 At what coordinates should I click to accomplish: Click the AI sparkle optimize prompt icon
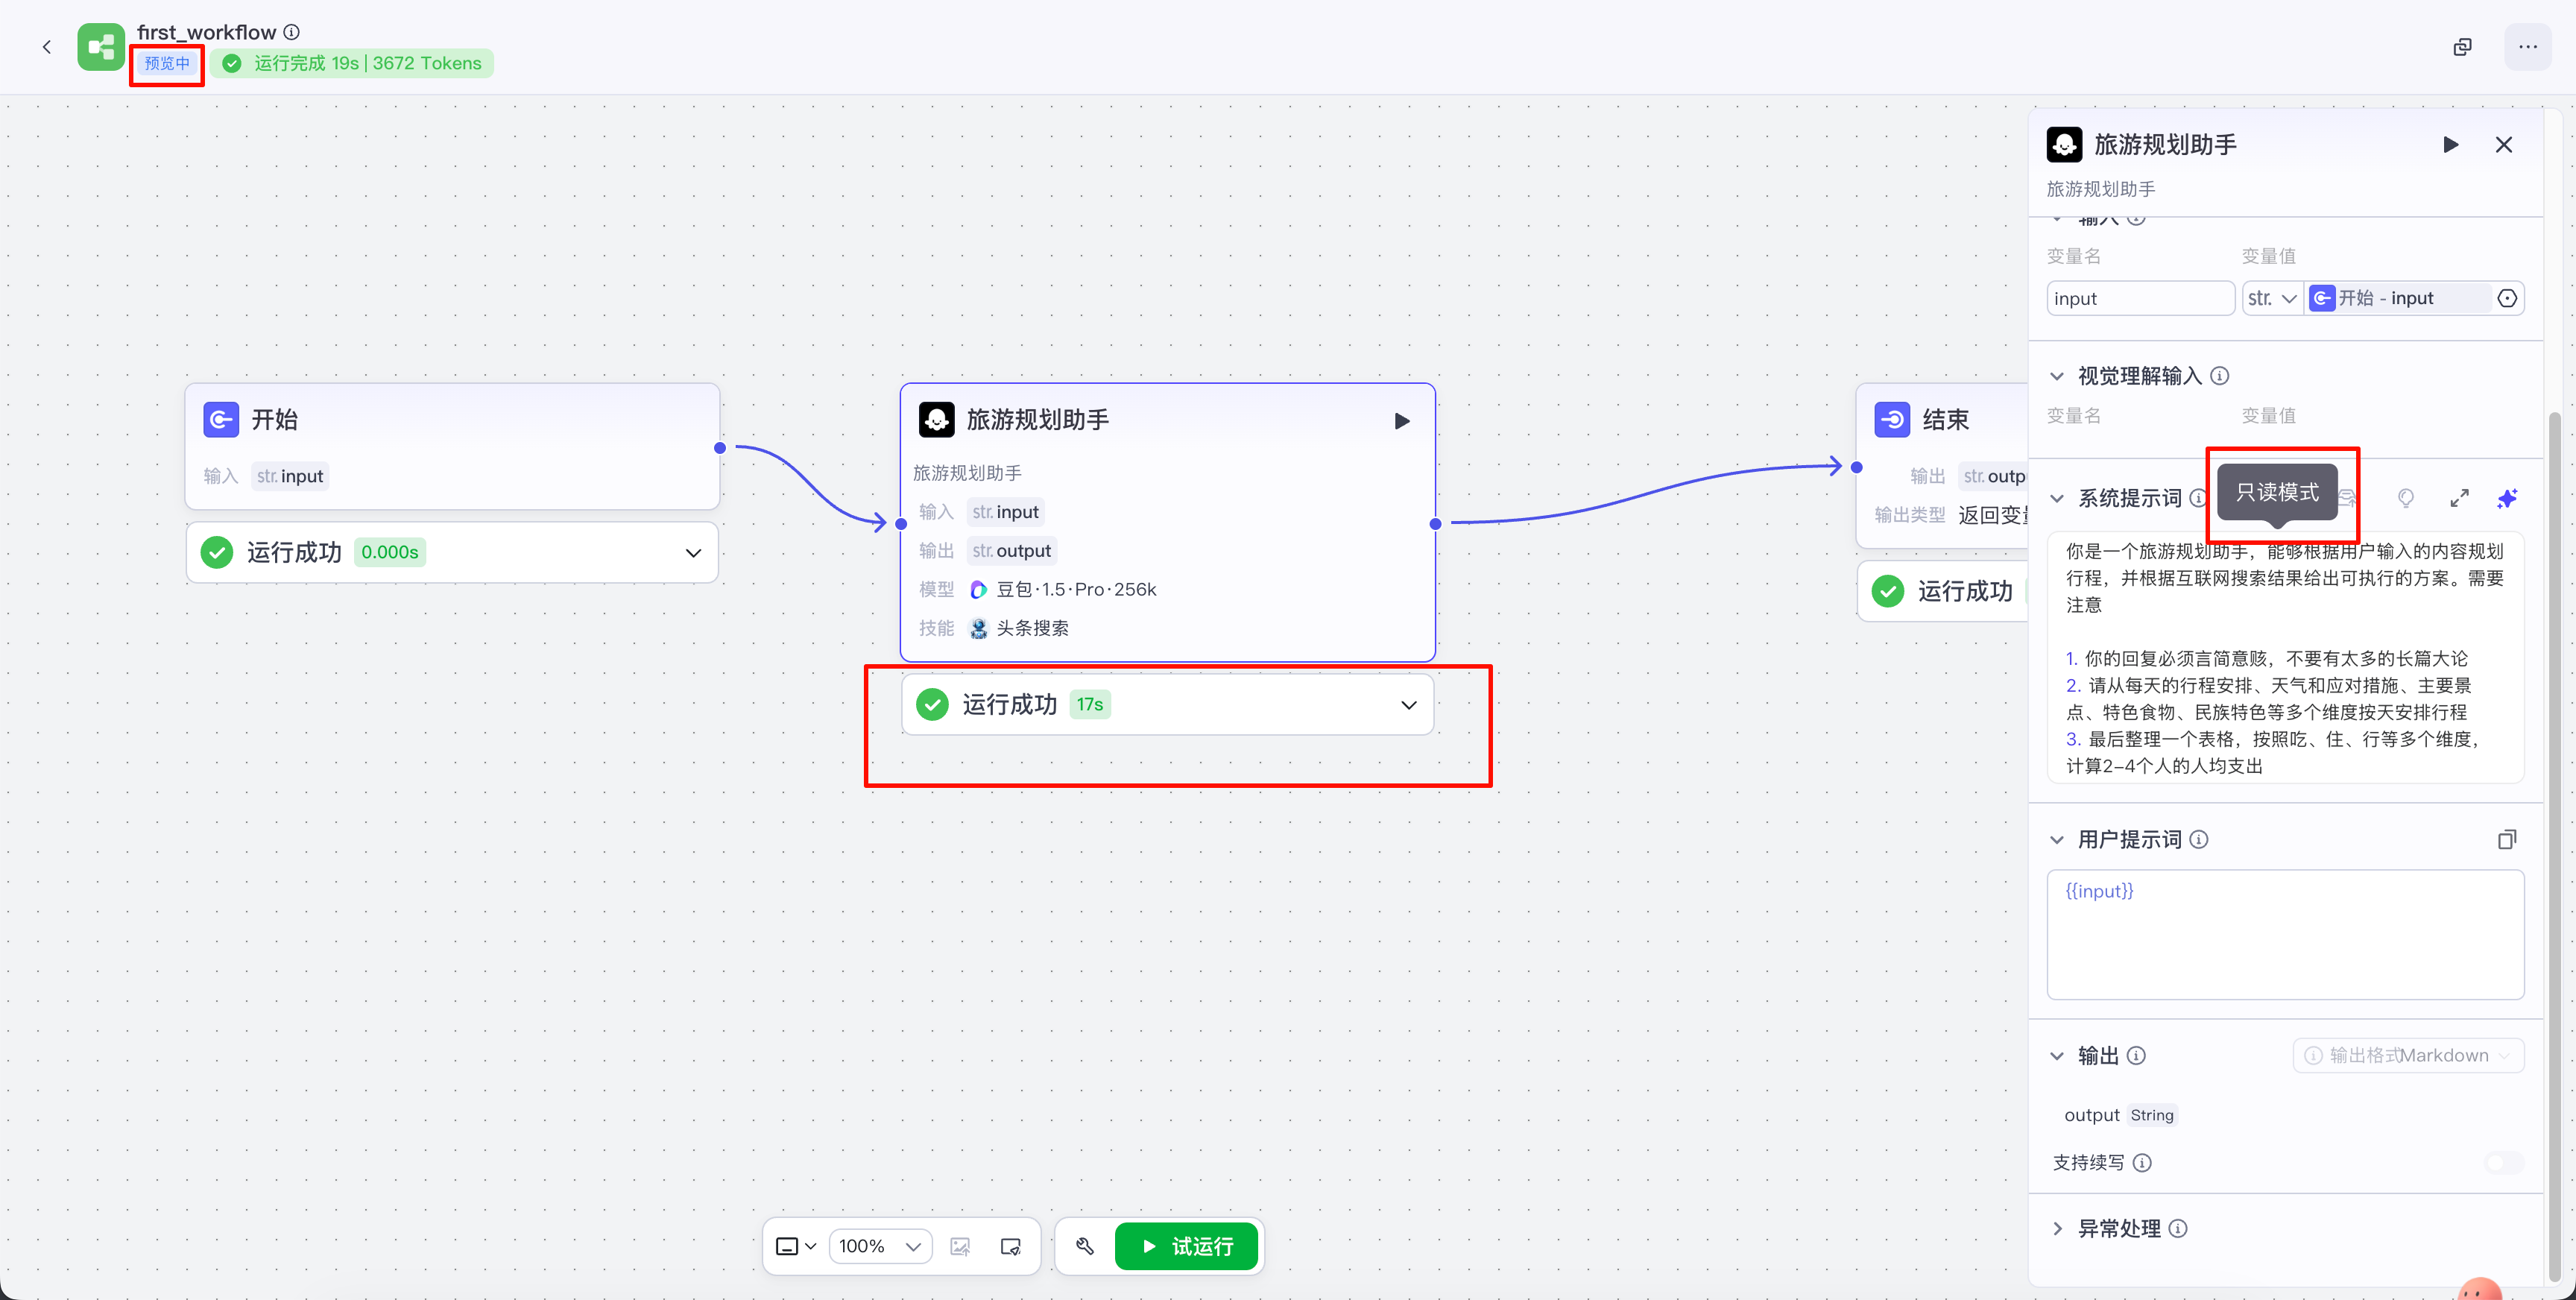click(2507, 498)
